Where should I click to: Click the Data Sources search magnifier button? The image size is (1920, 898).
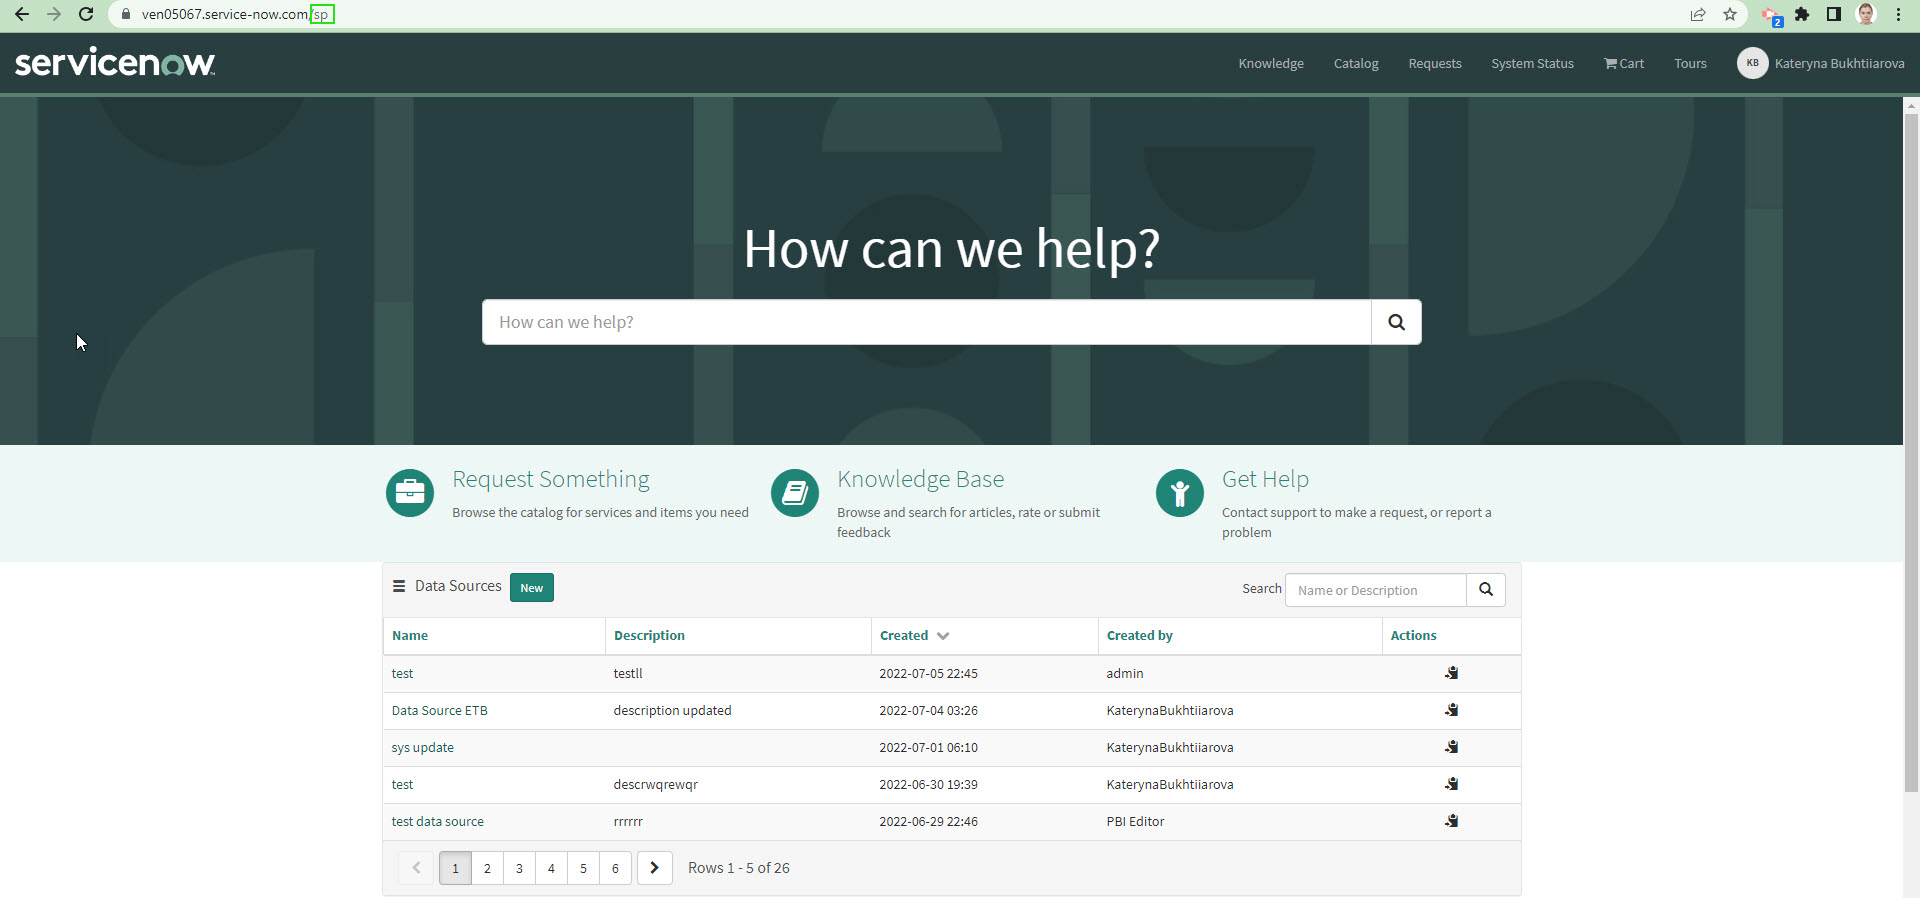tap(1485, 590)
